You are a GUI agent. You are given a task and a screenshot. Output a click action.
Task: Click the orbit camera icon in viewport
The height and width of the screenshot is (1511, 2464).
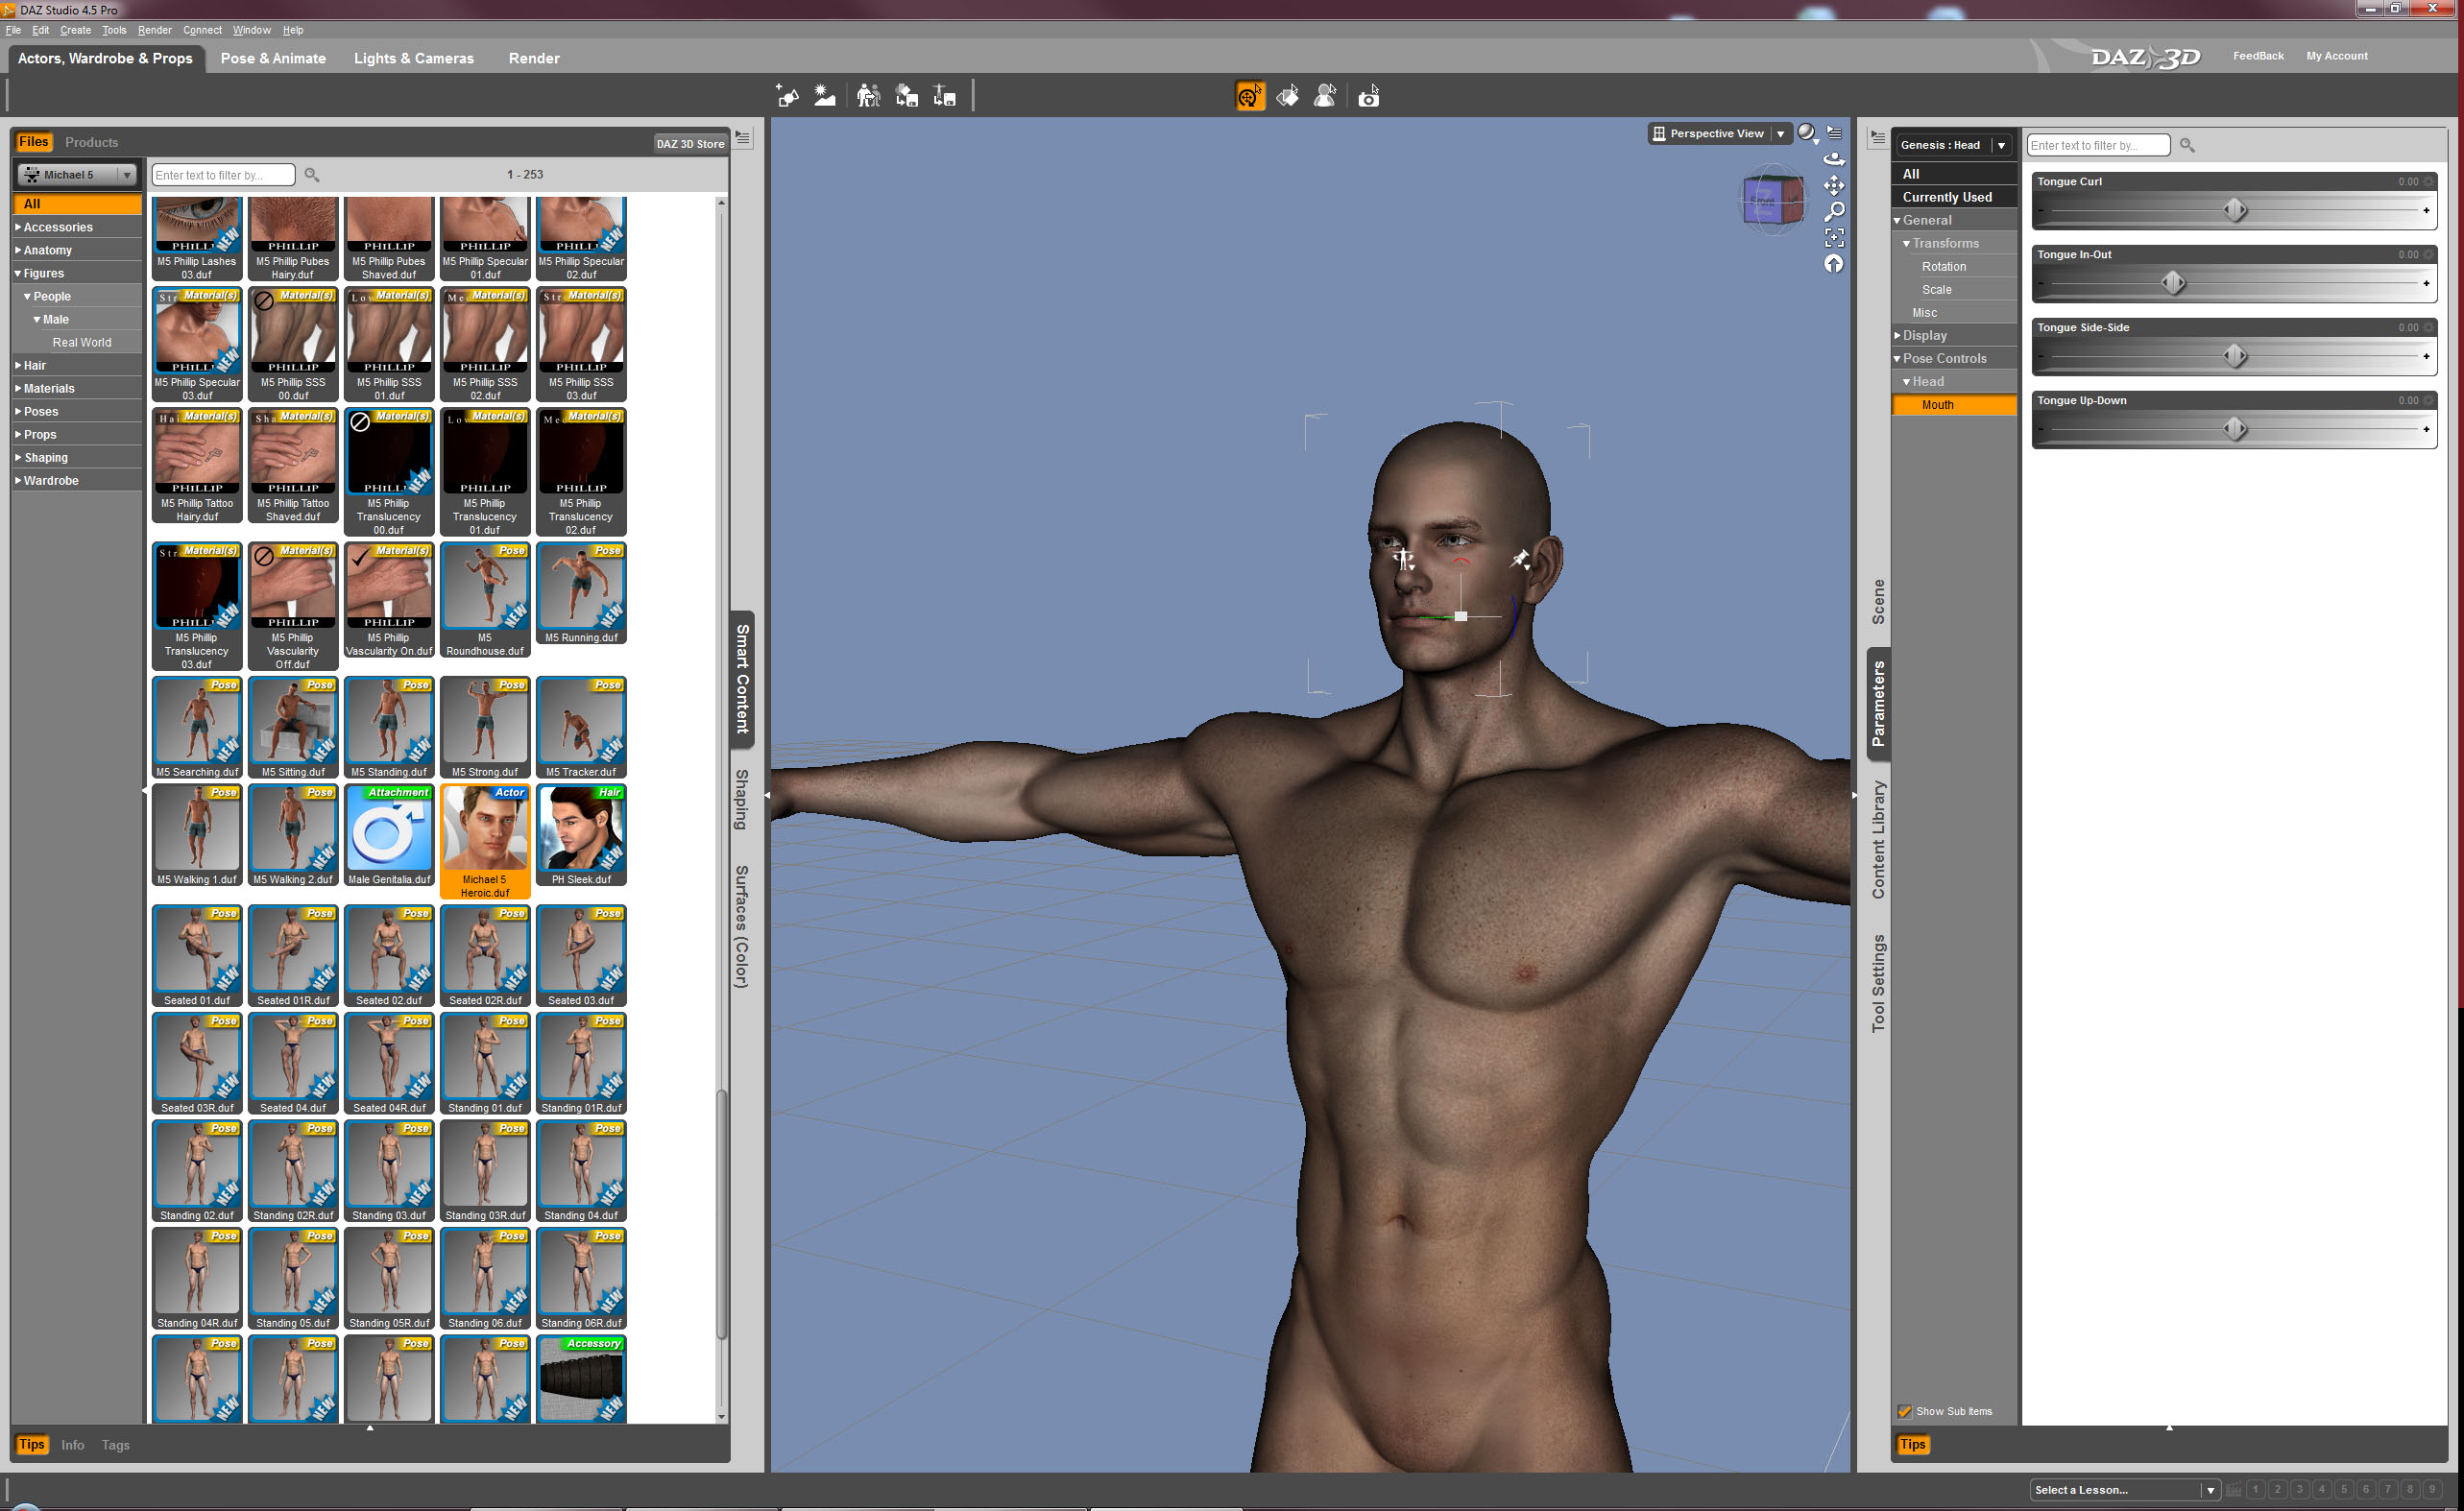pos(1833,159)
